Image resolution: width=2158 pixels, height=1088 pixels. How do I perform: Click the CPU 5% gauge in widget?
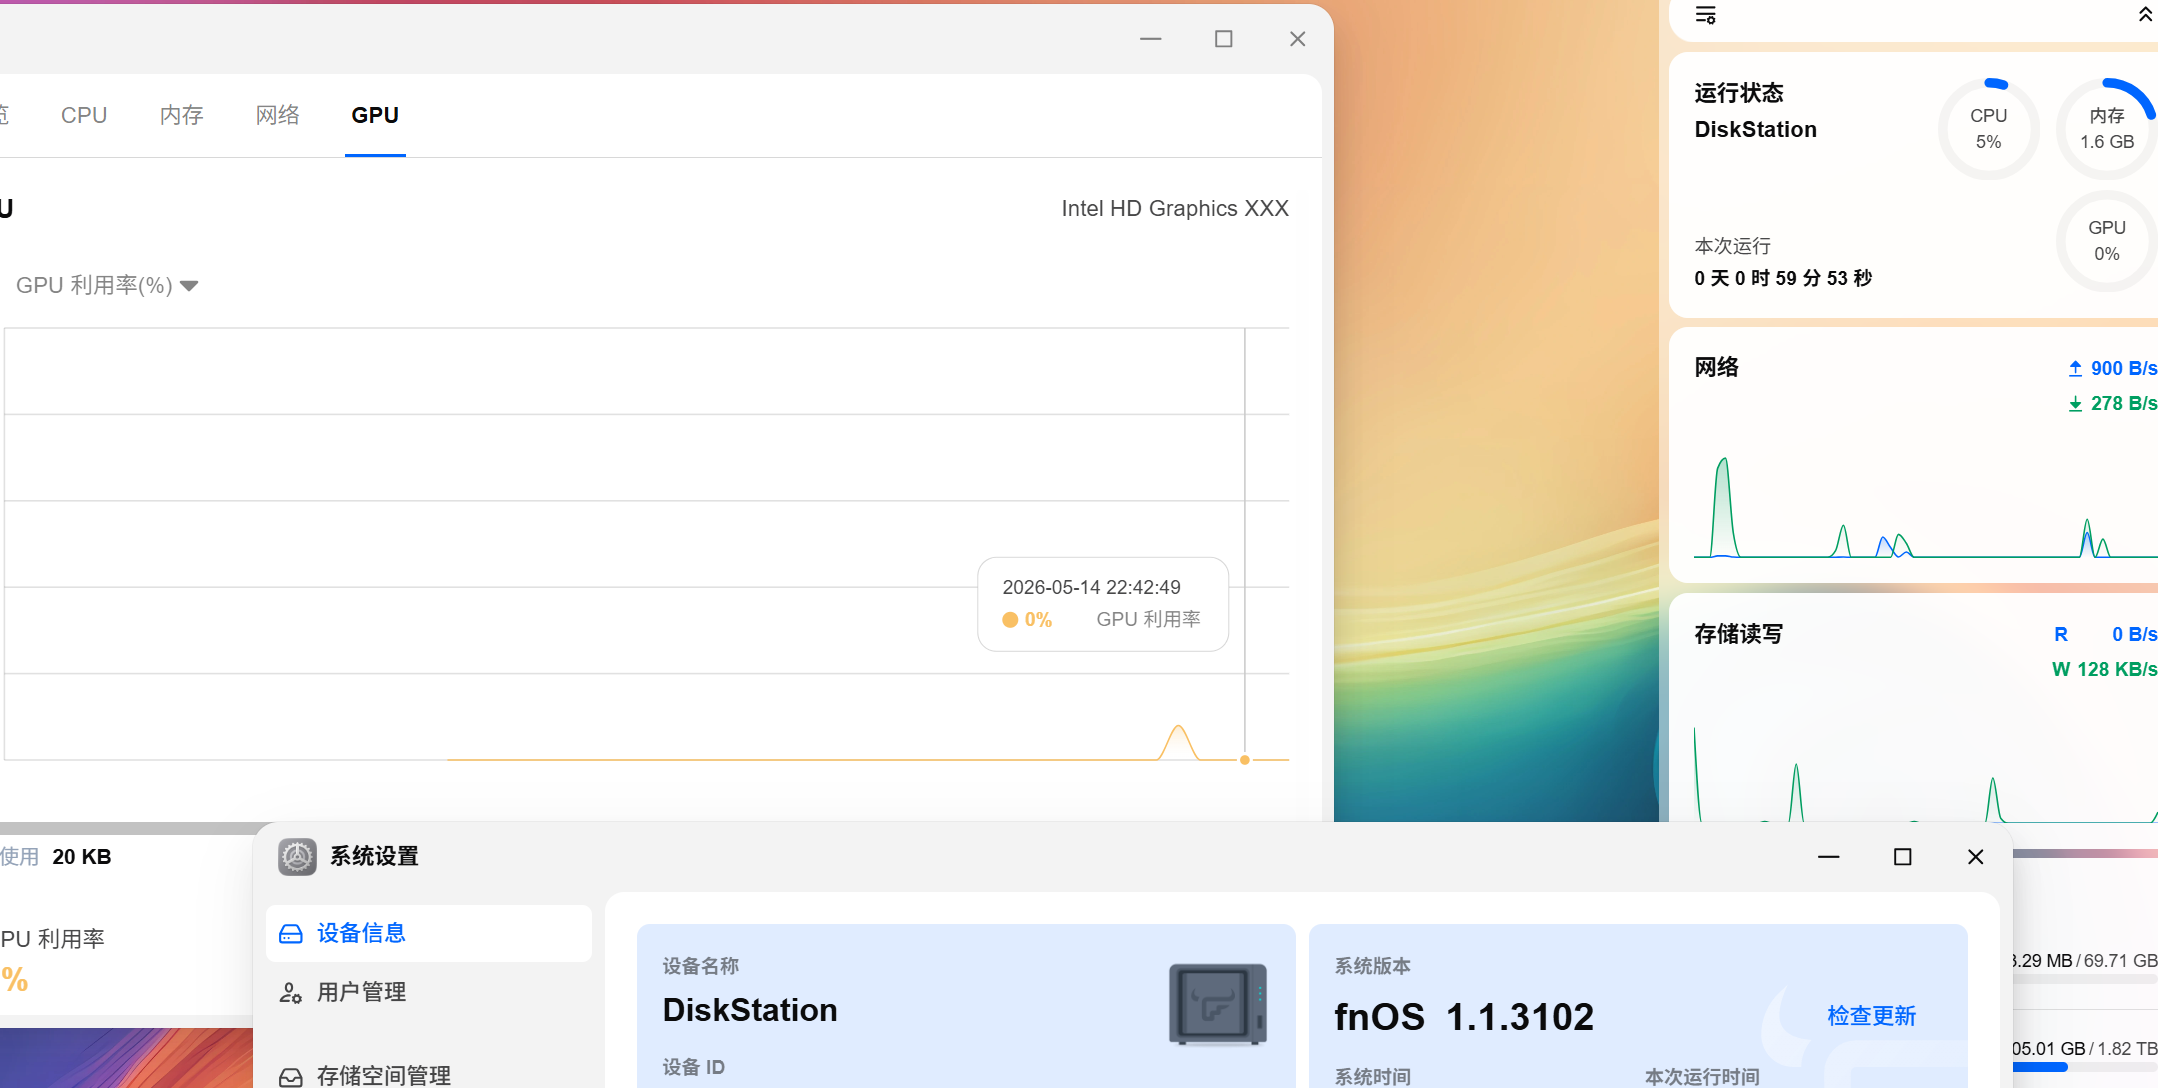[x=1989, y=129]
